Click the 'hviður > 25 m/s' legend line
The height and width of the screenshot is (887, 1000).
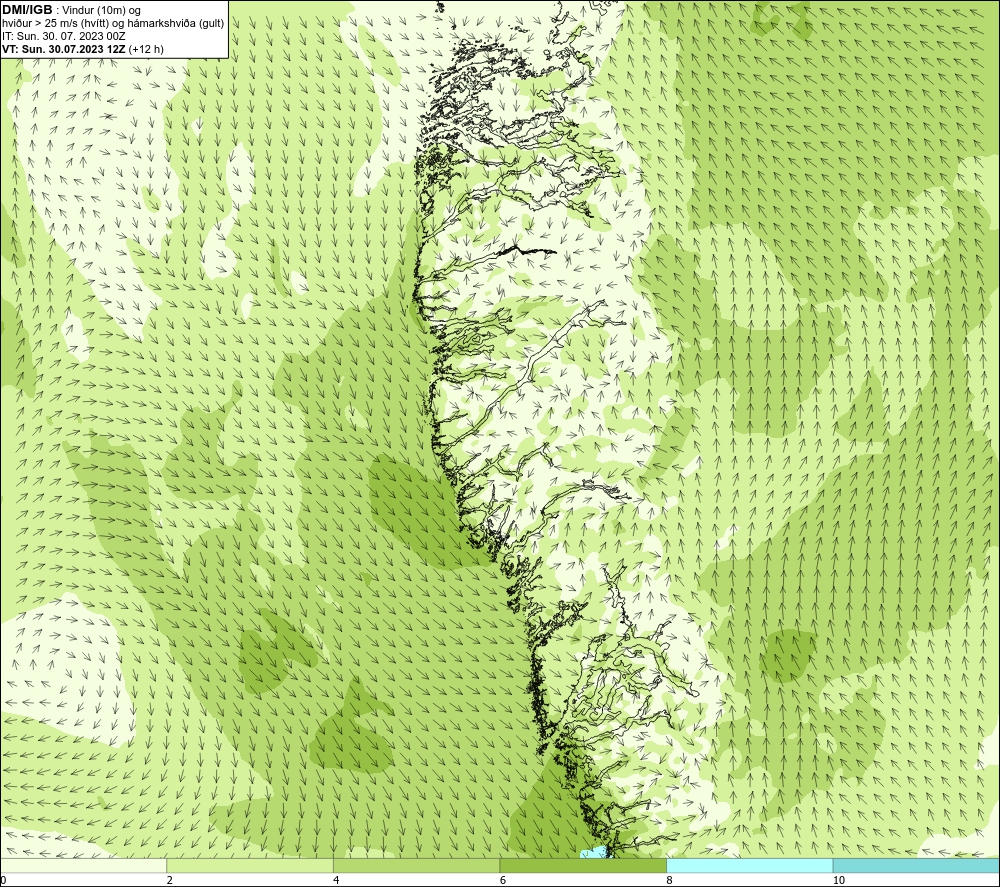coord(114,23)
